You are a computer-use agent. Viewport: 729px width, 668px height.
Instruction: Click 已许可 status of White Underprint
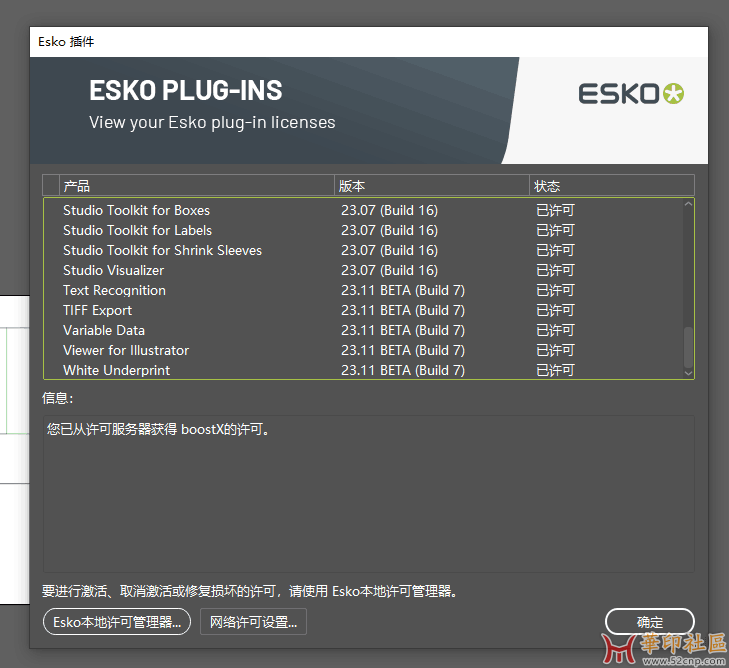[555, 370]
